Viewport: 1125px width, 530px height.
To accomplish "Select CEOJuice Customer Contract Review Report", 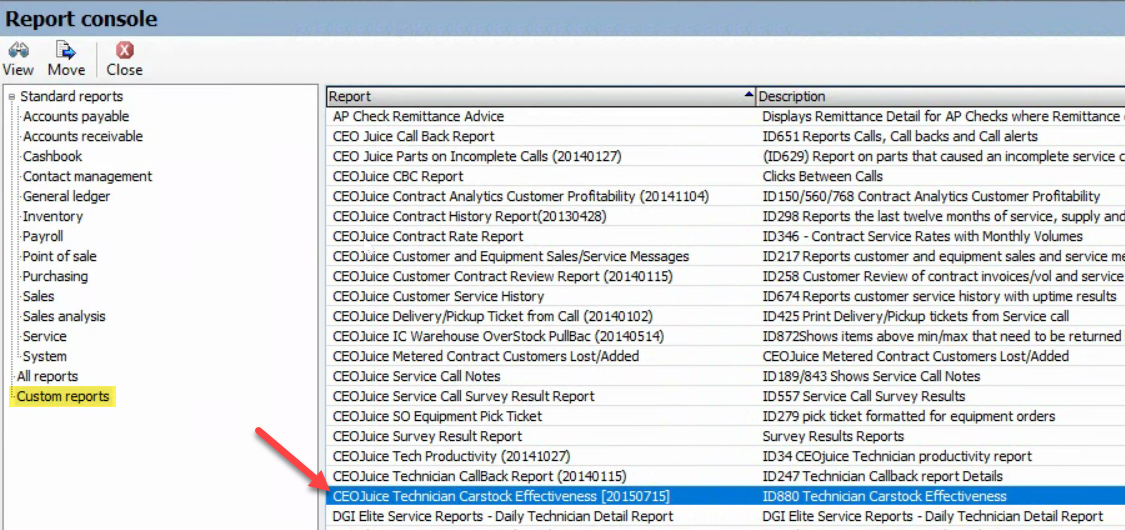I will [502, 276].
